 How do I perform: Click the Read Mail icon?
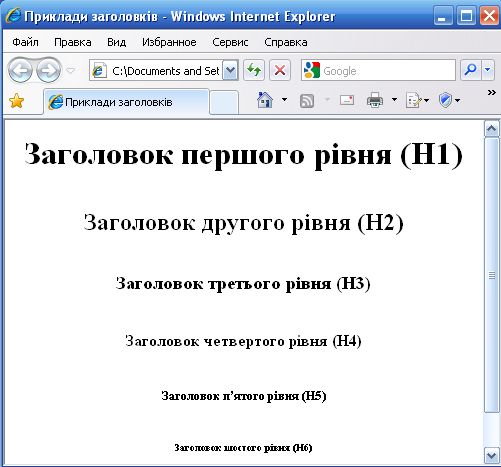[347, 100]
